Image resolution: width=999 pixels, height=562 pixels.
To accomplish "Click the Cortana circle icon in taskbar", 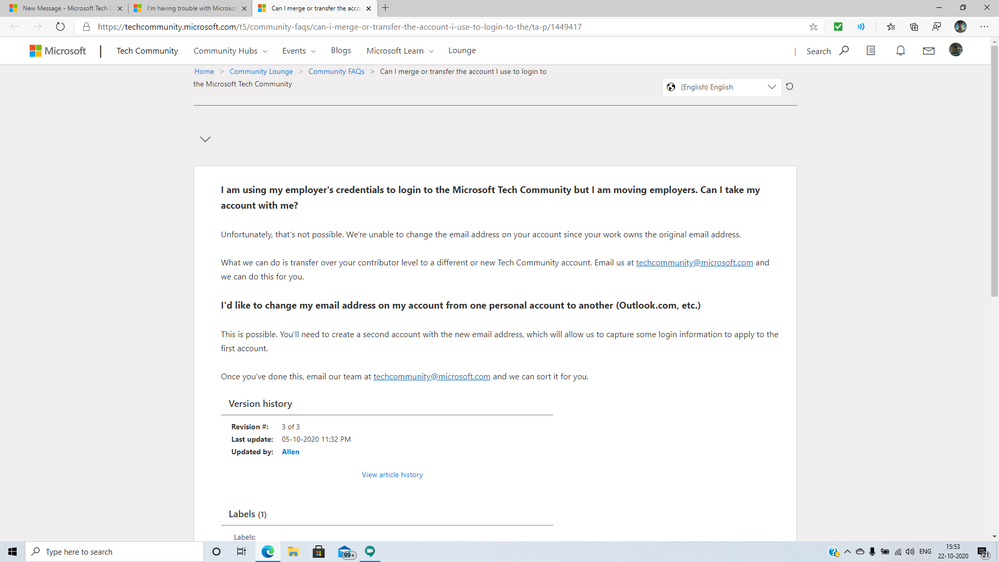I will pos(216,552).
